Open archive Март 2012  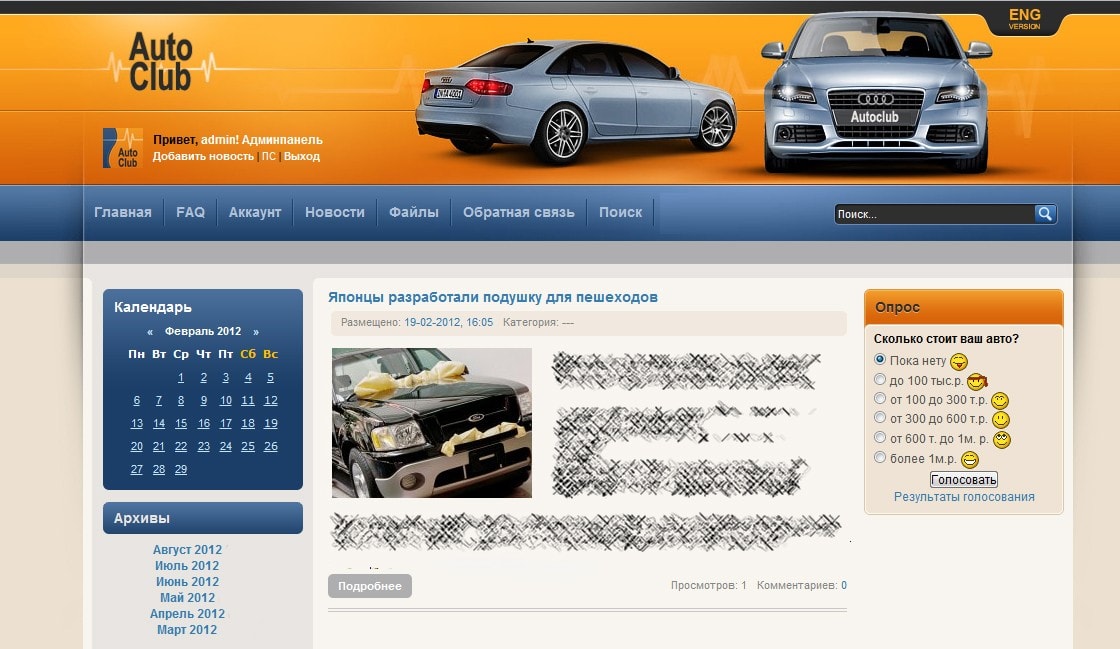coord(187,630)
